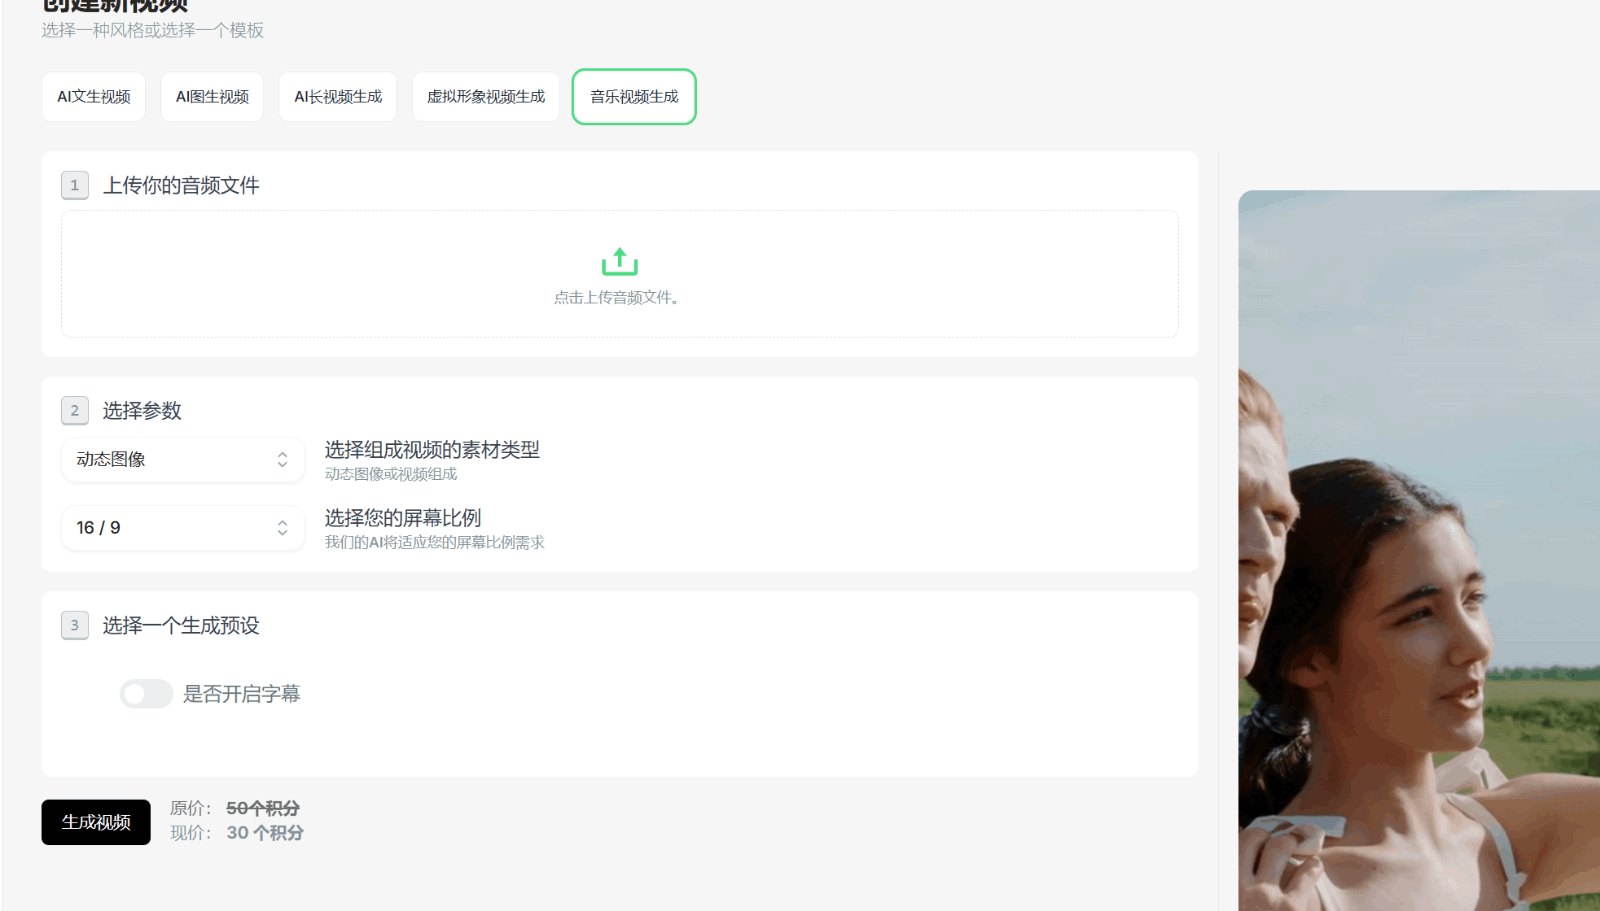Open the AI长视频生成 tab
Viewport: 1600px width, 911px height.
[x=338, y=97]
